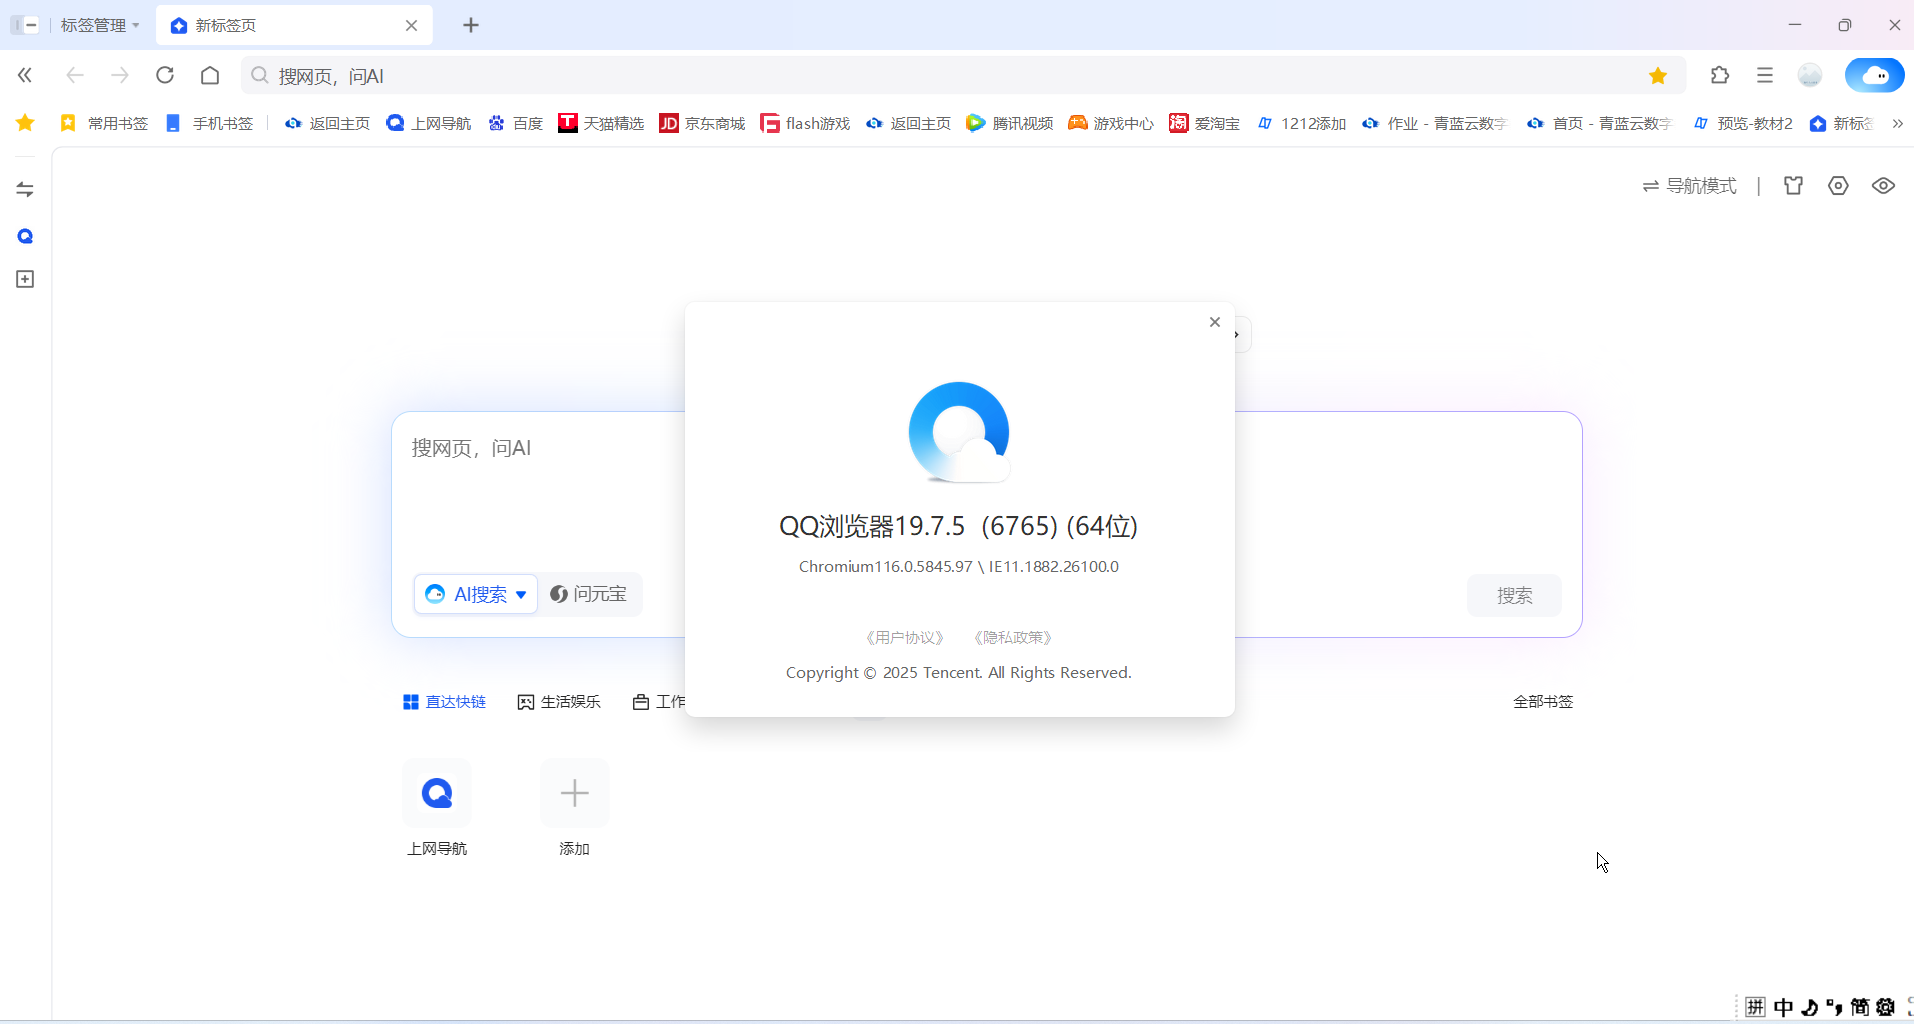
Task: Click the home button in the toolbar
Action: [210, 75]
